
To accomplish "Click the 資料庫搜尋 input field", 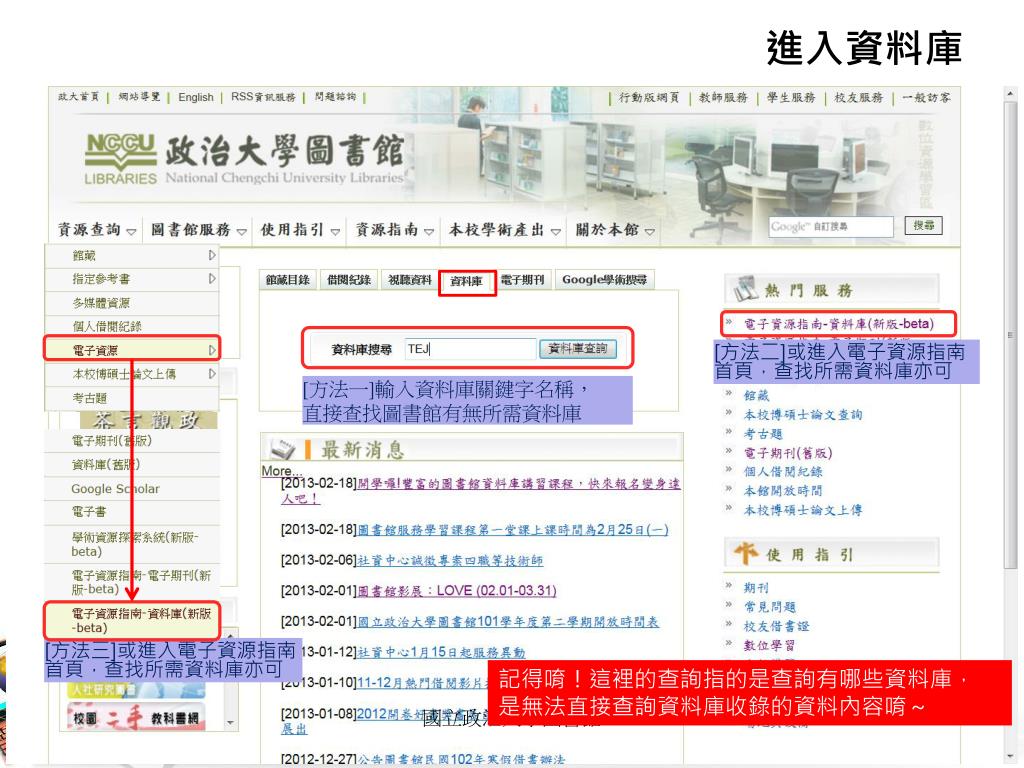I will pyautogui.click(x=470, y=349).
